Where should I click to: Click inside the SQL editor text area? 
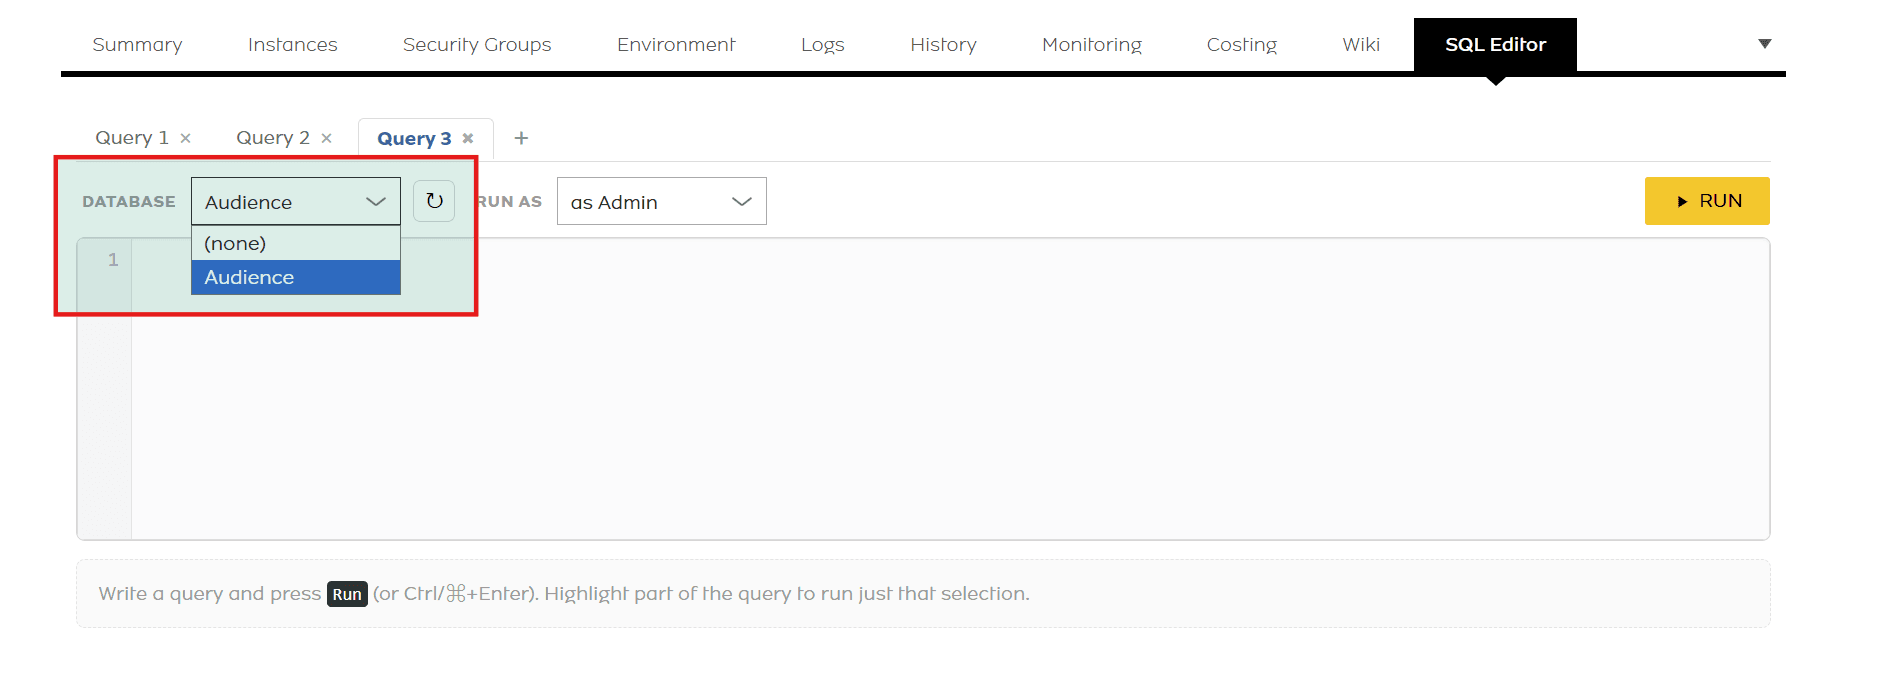point(950,389)
